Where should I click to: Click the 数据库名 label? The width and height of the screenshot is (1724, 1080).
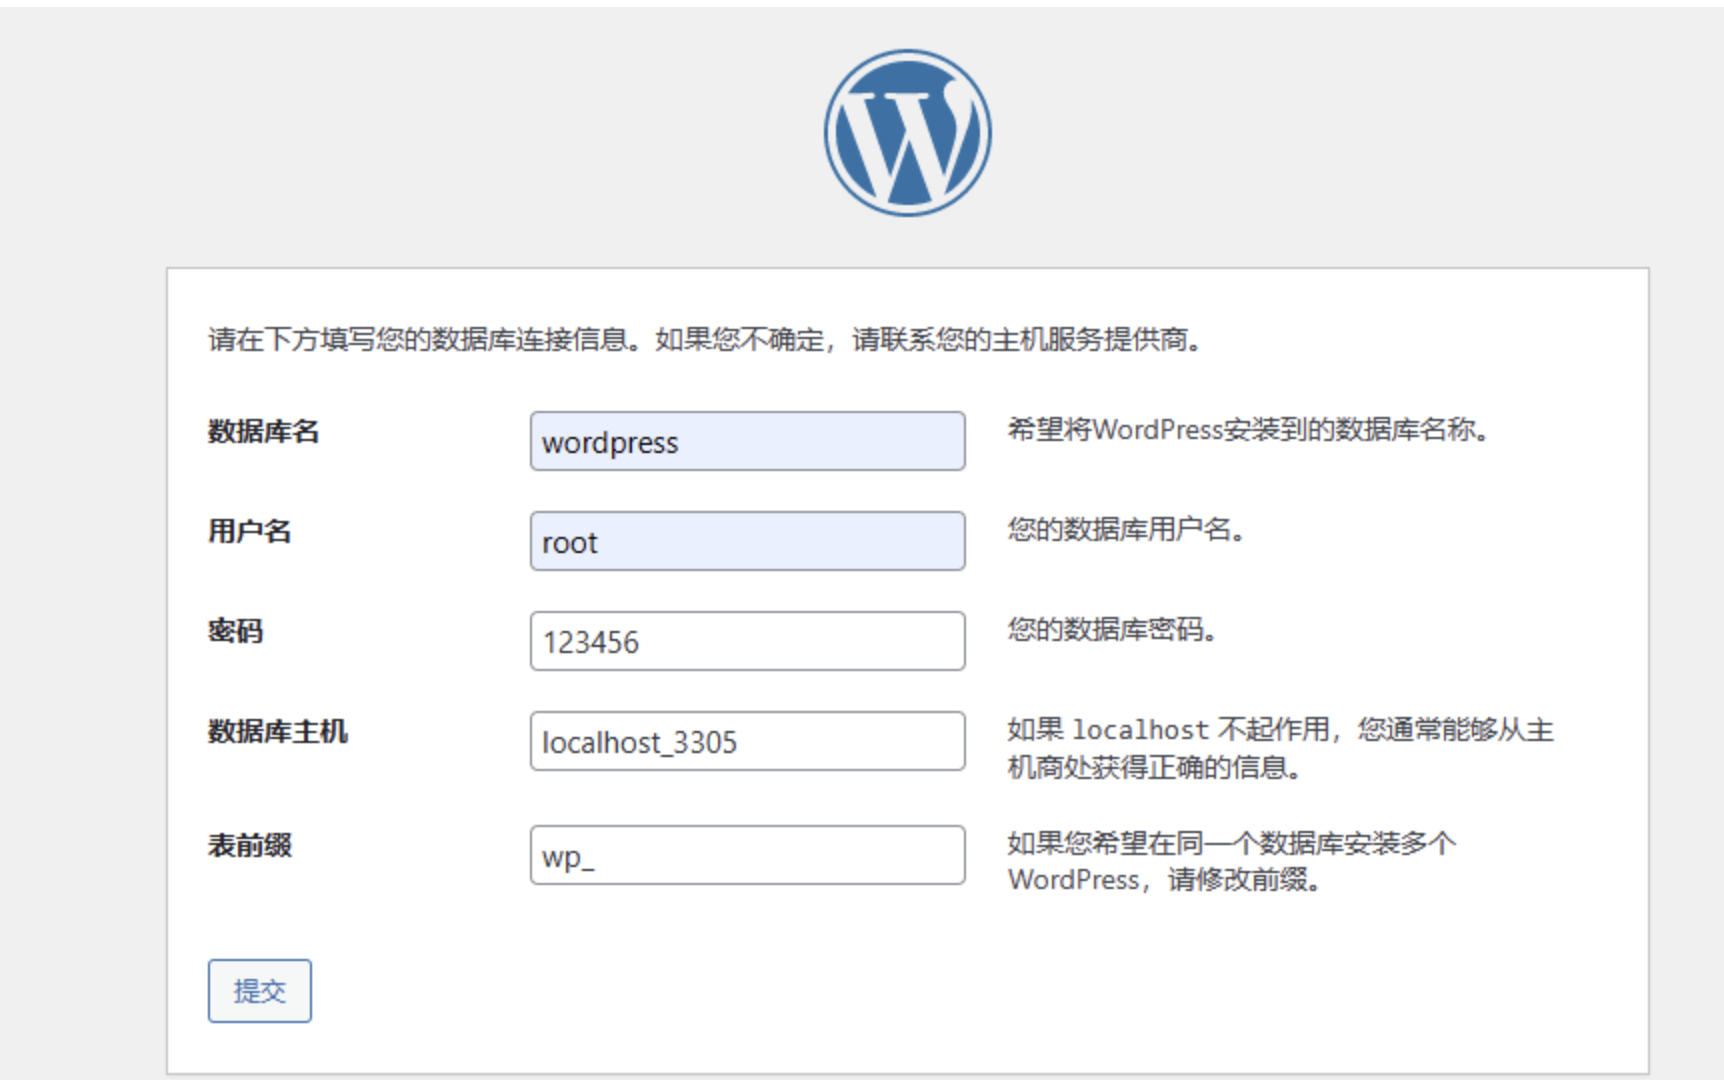[263, 431]
